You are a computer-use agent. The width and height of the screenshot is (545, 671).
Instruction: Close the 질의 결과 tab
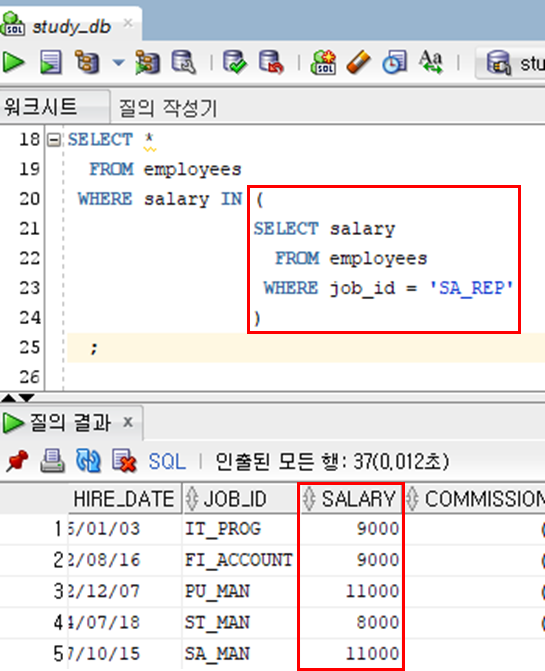pyautogui.click(x=128, y=422)
